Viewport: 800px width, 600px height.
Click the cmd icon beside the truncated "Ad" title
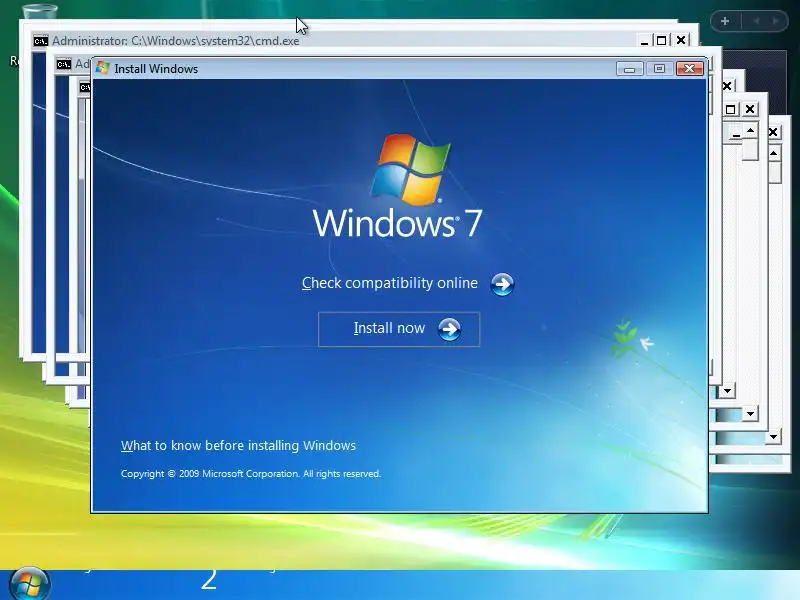pos(64,64)
